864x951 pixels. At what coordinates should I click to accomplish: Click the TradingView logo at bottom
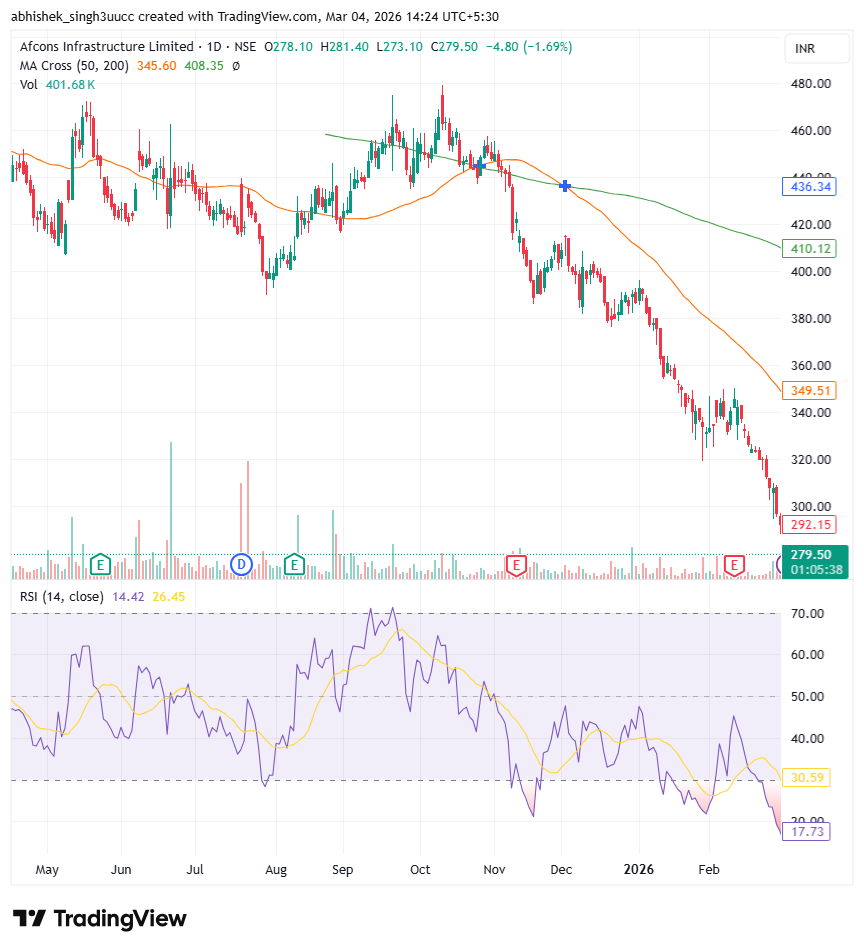(99, 918)
